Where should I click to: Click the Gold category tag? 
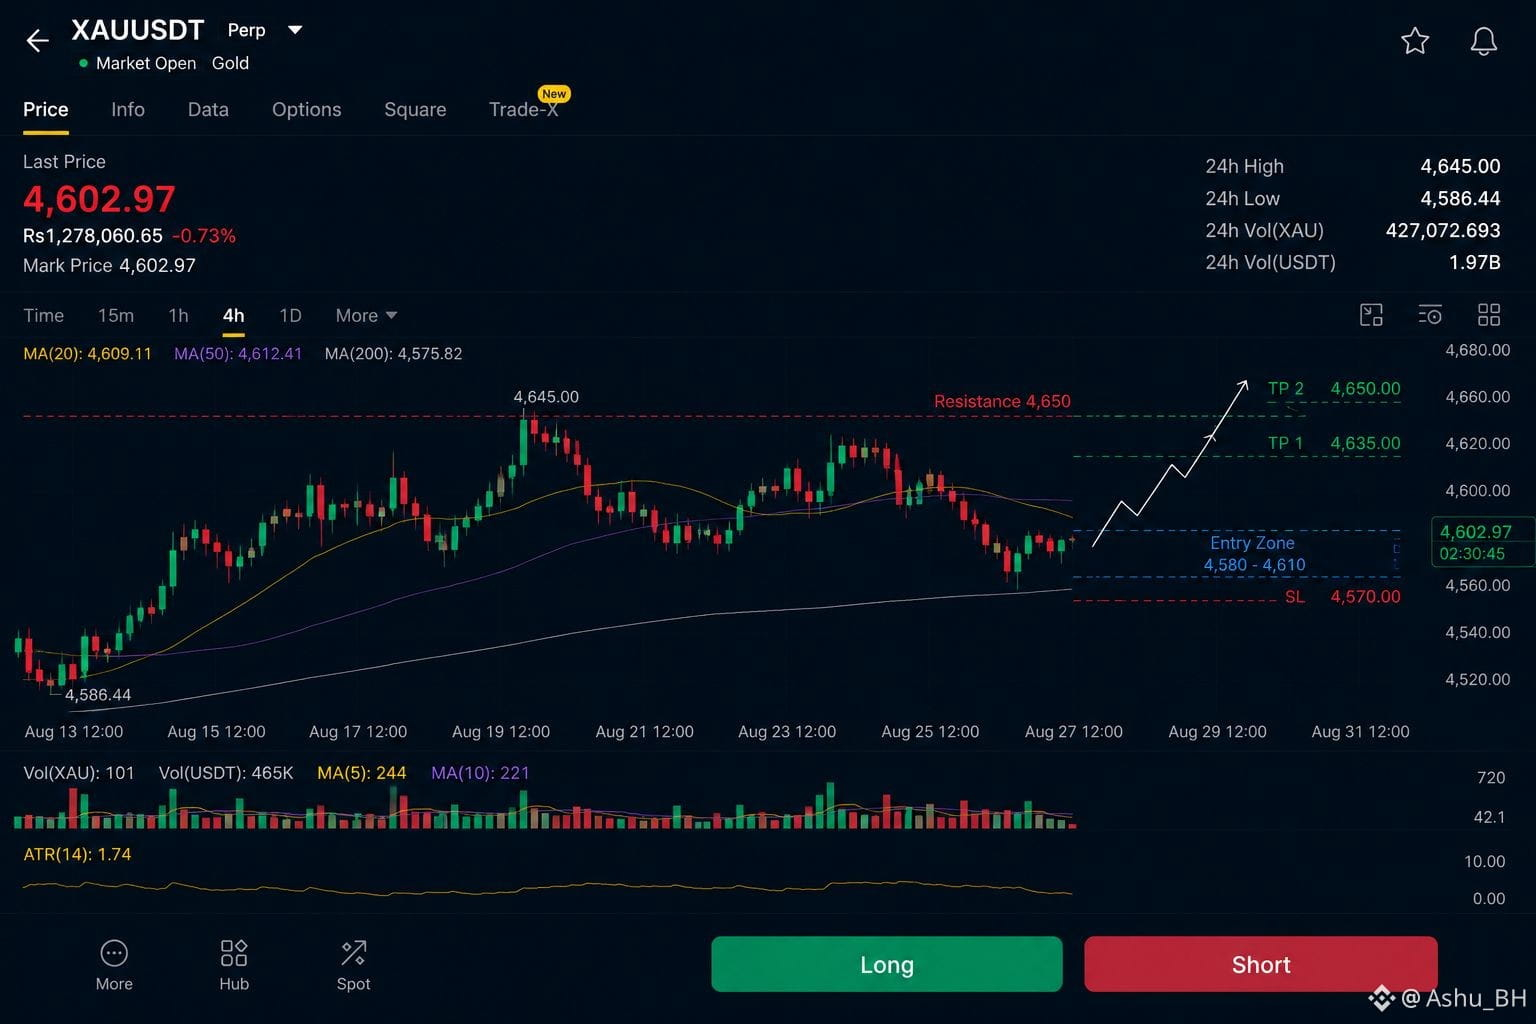click(230, 63)
